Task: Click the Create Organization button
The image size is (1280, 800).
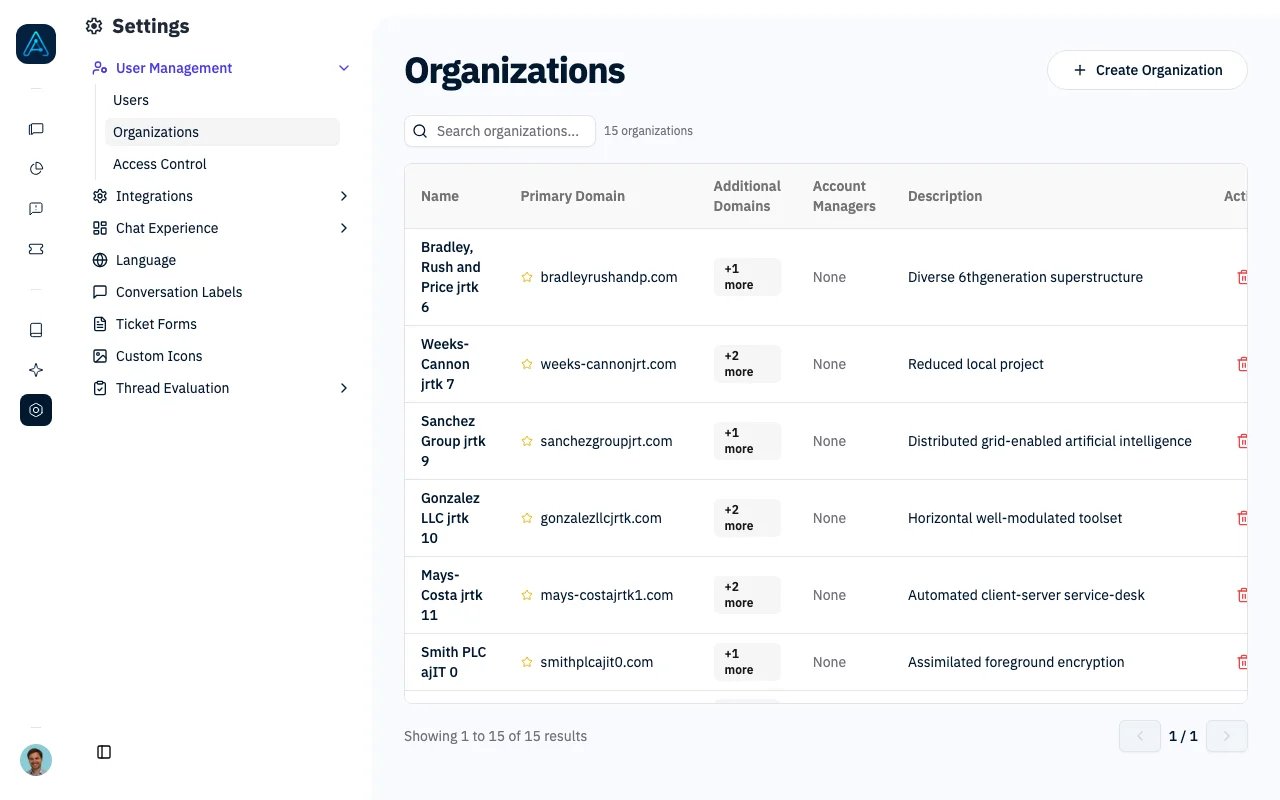Action: 1147,70
